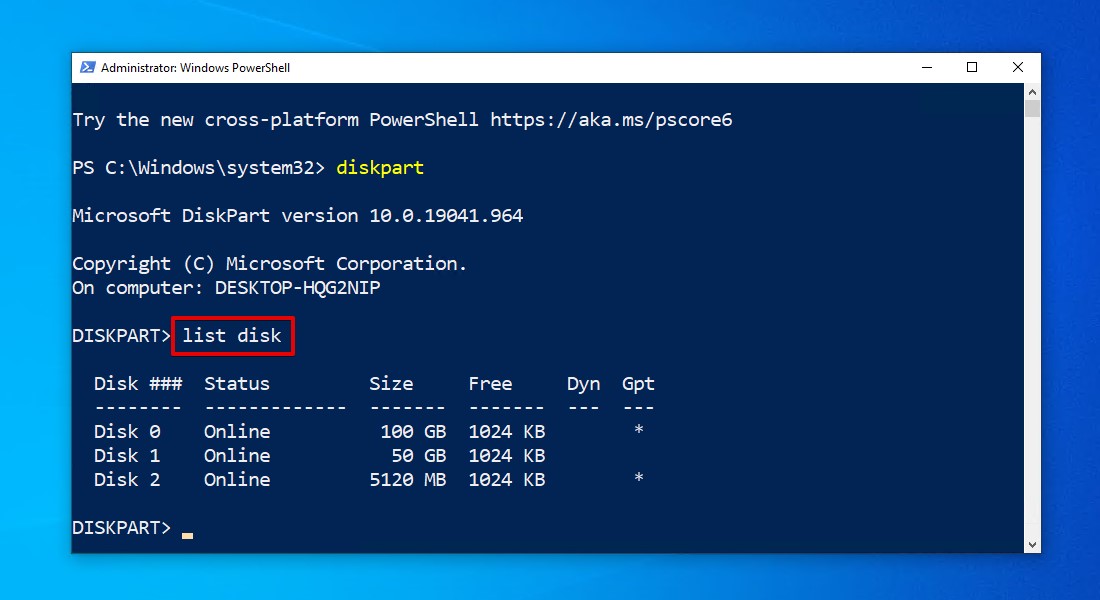This screenshot has width=1100, height=600.
Task: Click the 'Disk 0' row label
Action: (127, 432)
